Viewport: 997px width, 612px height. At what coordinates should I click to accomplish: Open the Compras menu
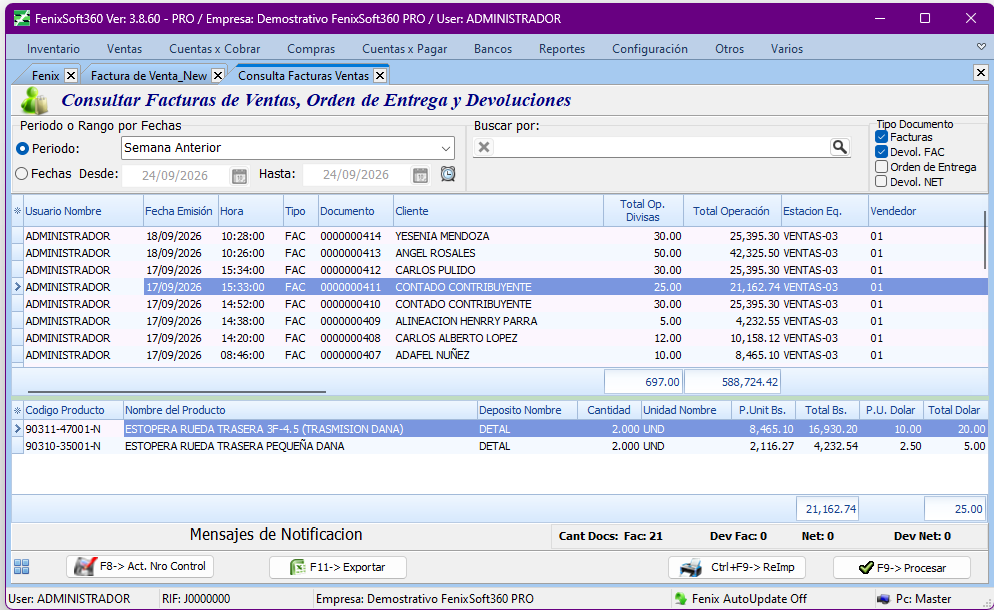[311, 49]
